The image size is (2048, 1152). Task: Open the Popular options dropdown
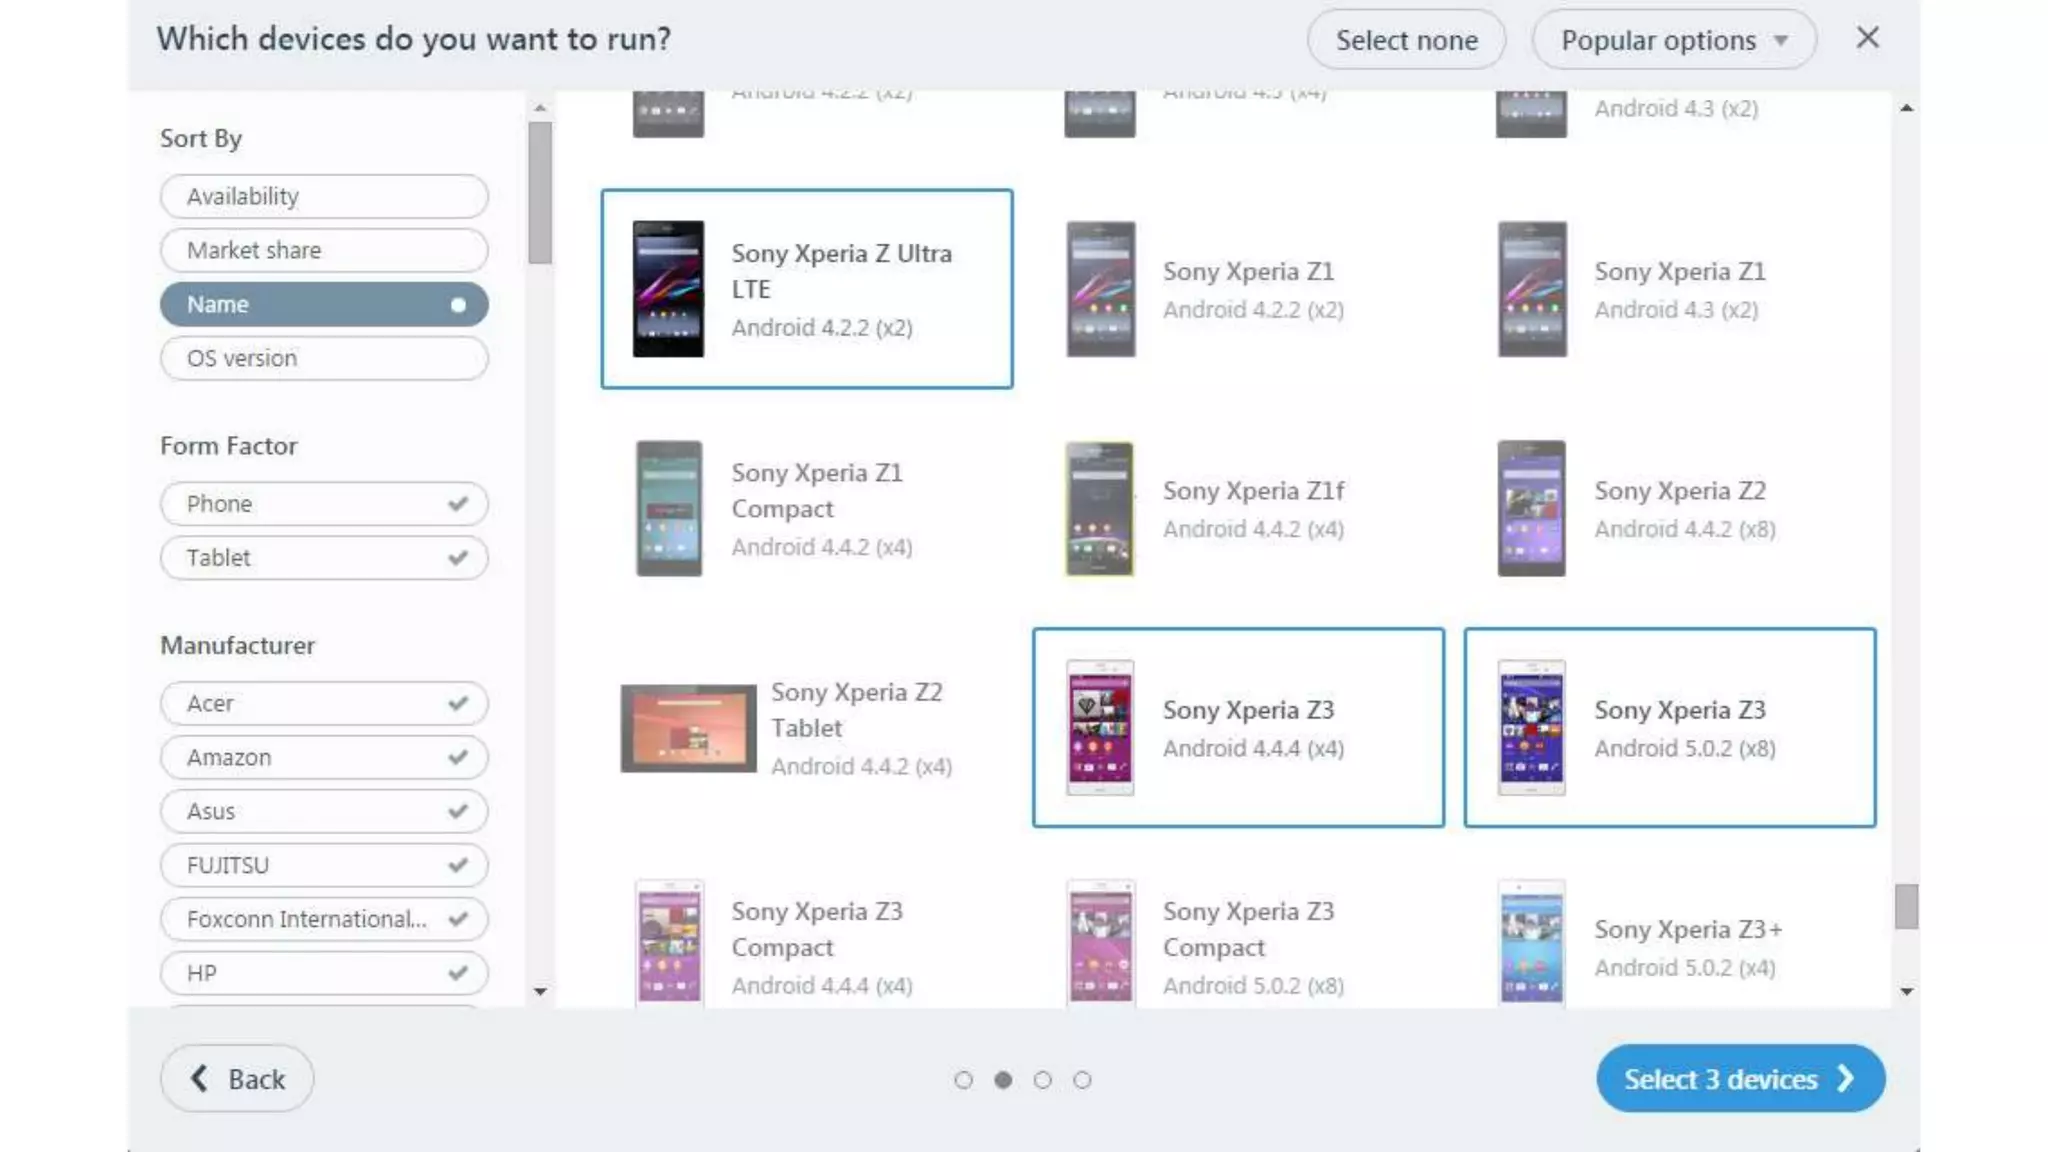coord(1673,40)
